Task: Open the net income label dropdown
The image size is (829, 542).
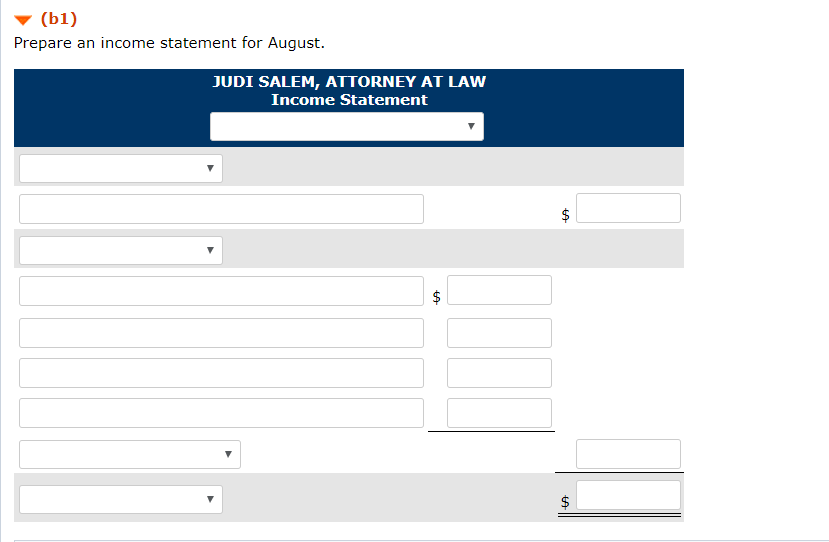Action: (x=121, y=499)
